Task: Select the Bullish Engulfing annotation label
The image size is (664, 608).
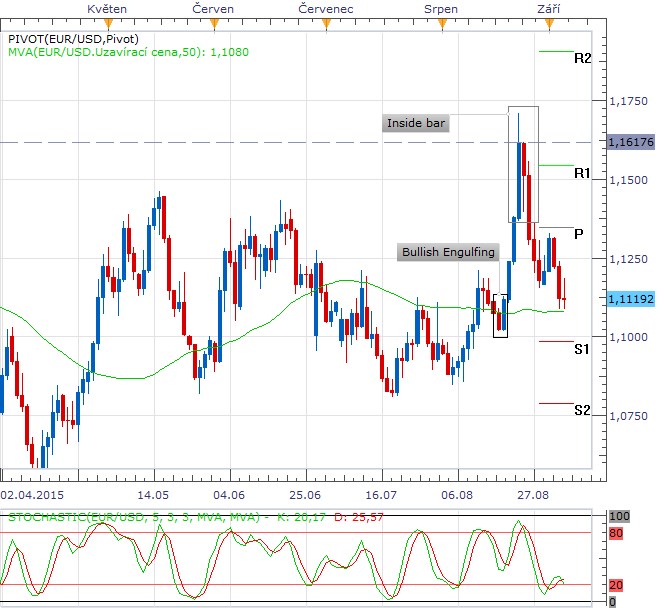Action: (448, 252)
